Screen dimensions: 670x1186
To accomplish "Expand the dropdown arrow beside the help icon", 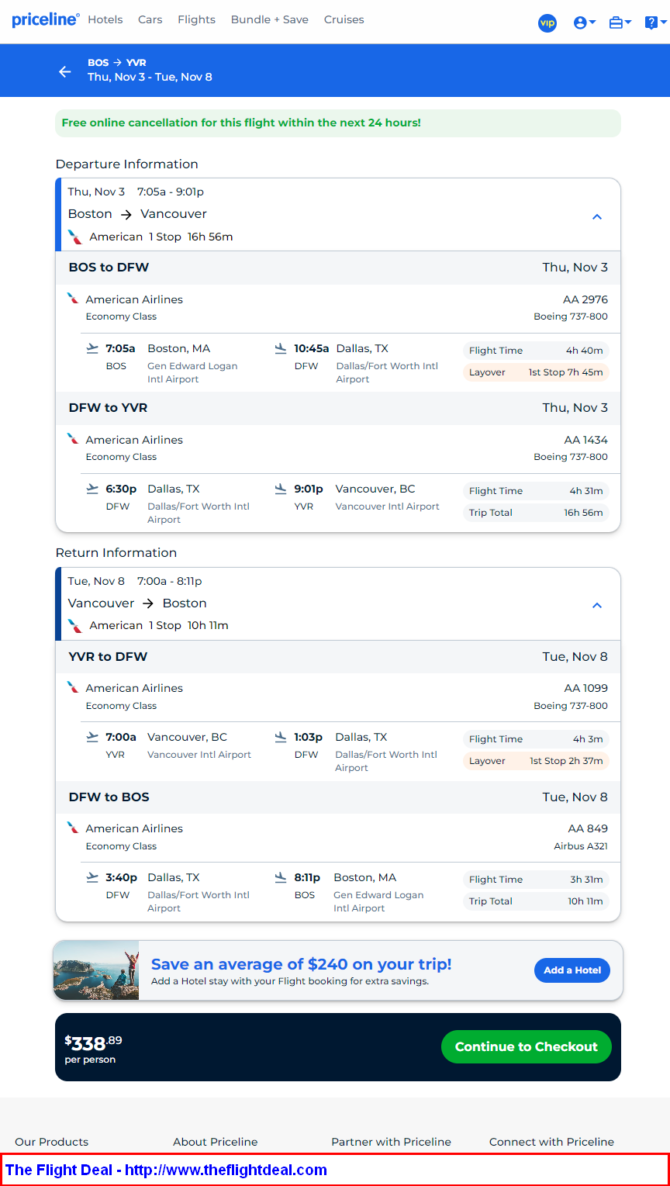I will pos(664,23).
